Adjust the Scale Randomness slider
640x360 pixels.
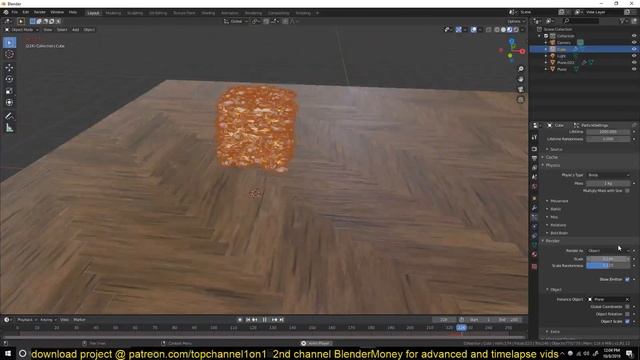click(608, 266)
